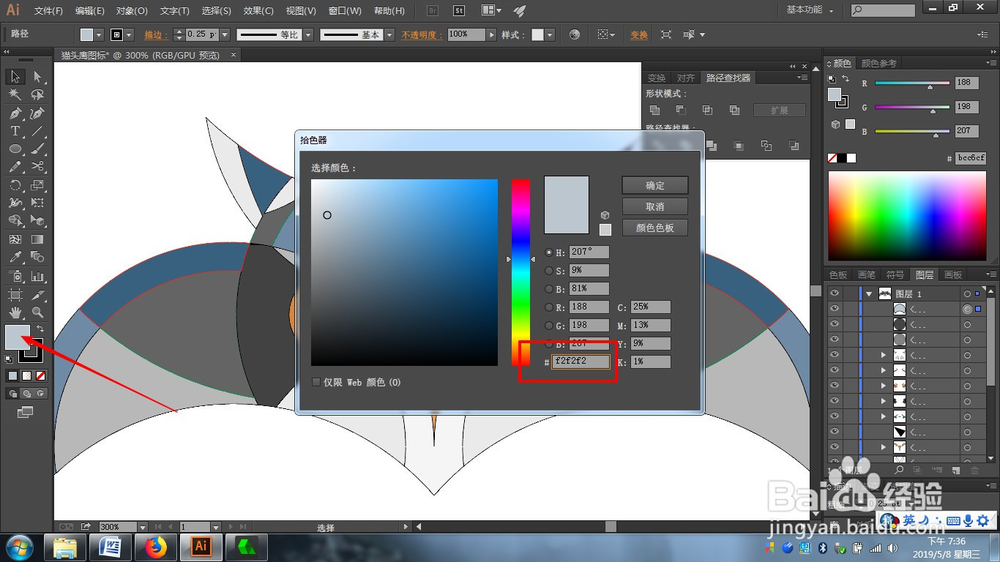The image size is (1000, 562).
Task: Open the 对象(O) menu
Action: coord(132,11)
